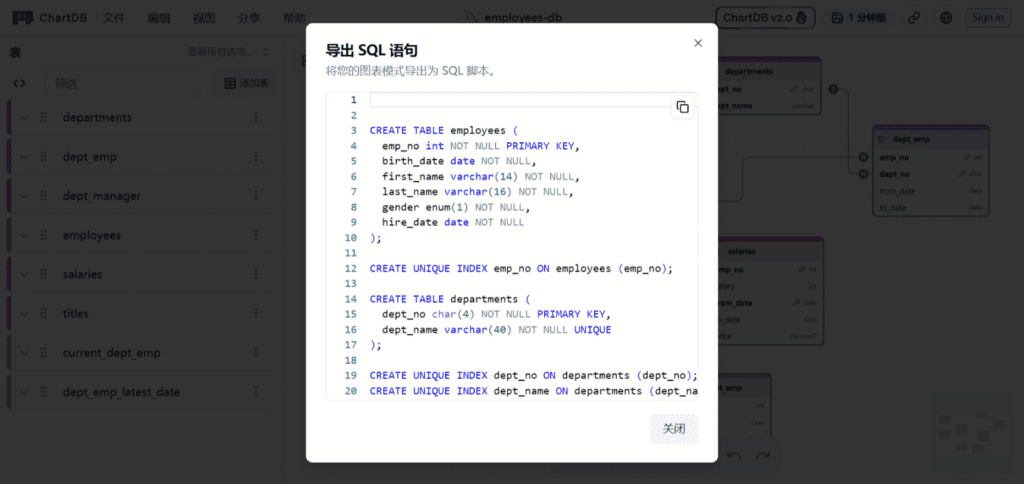This screenshot has width=1024, height=484.
Task: Open the language globe icon
Action: point(945,18)
